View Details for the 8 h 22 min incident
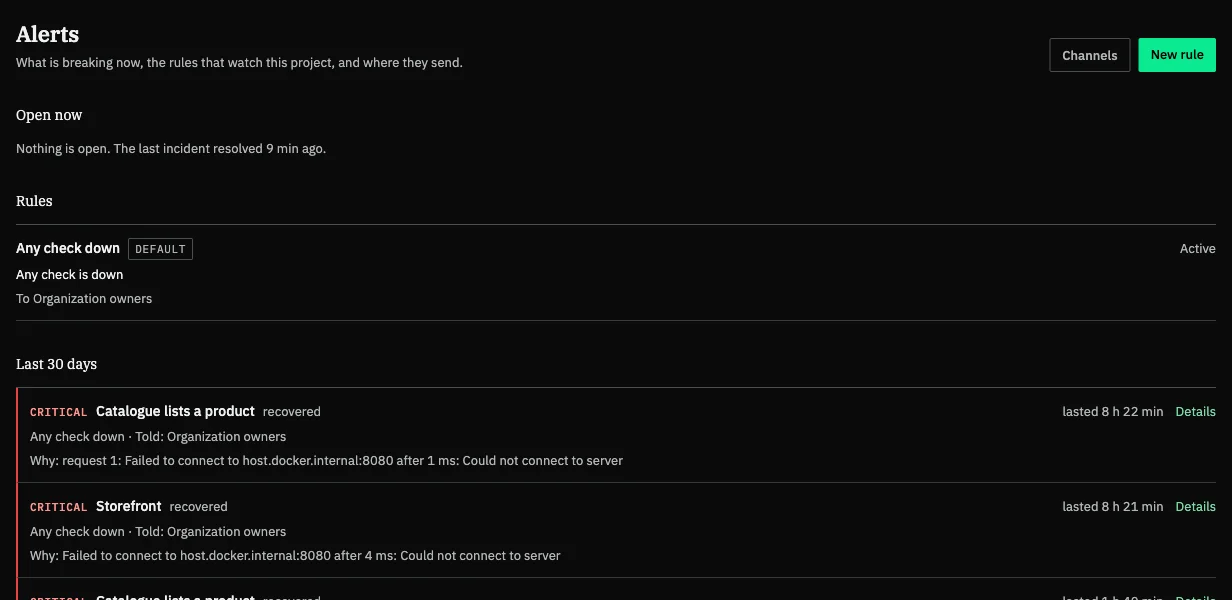 click(x=1195, y=411)
